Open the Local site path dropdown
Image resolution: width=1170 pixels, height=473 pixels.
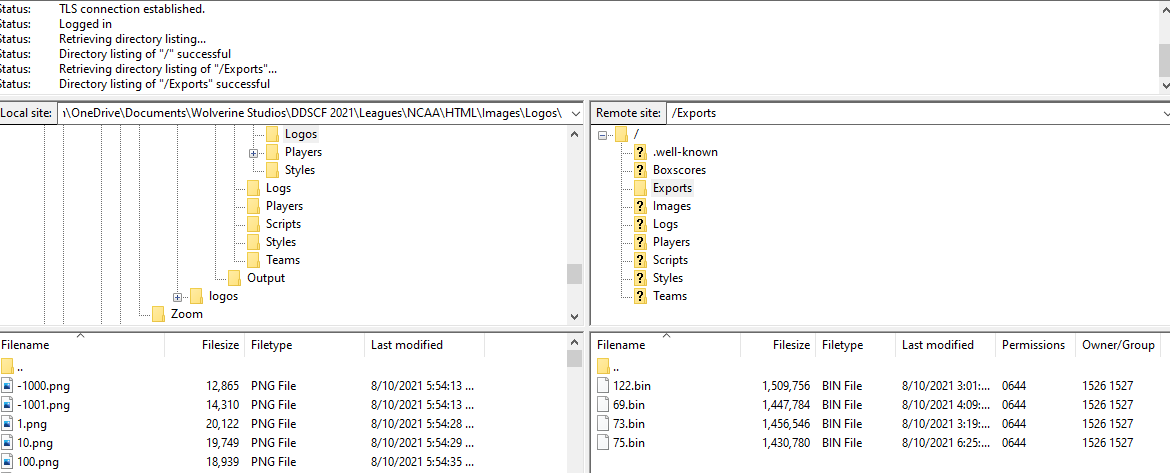575,113
